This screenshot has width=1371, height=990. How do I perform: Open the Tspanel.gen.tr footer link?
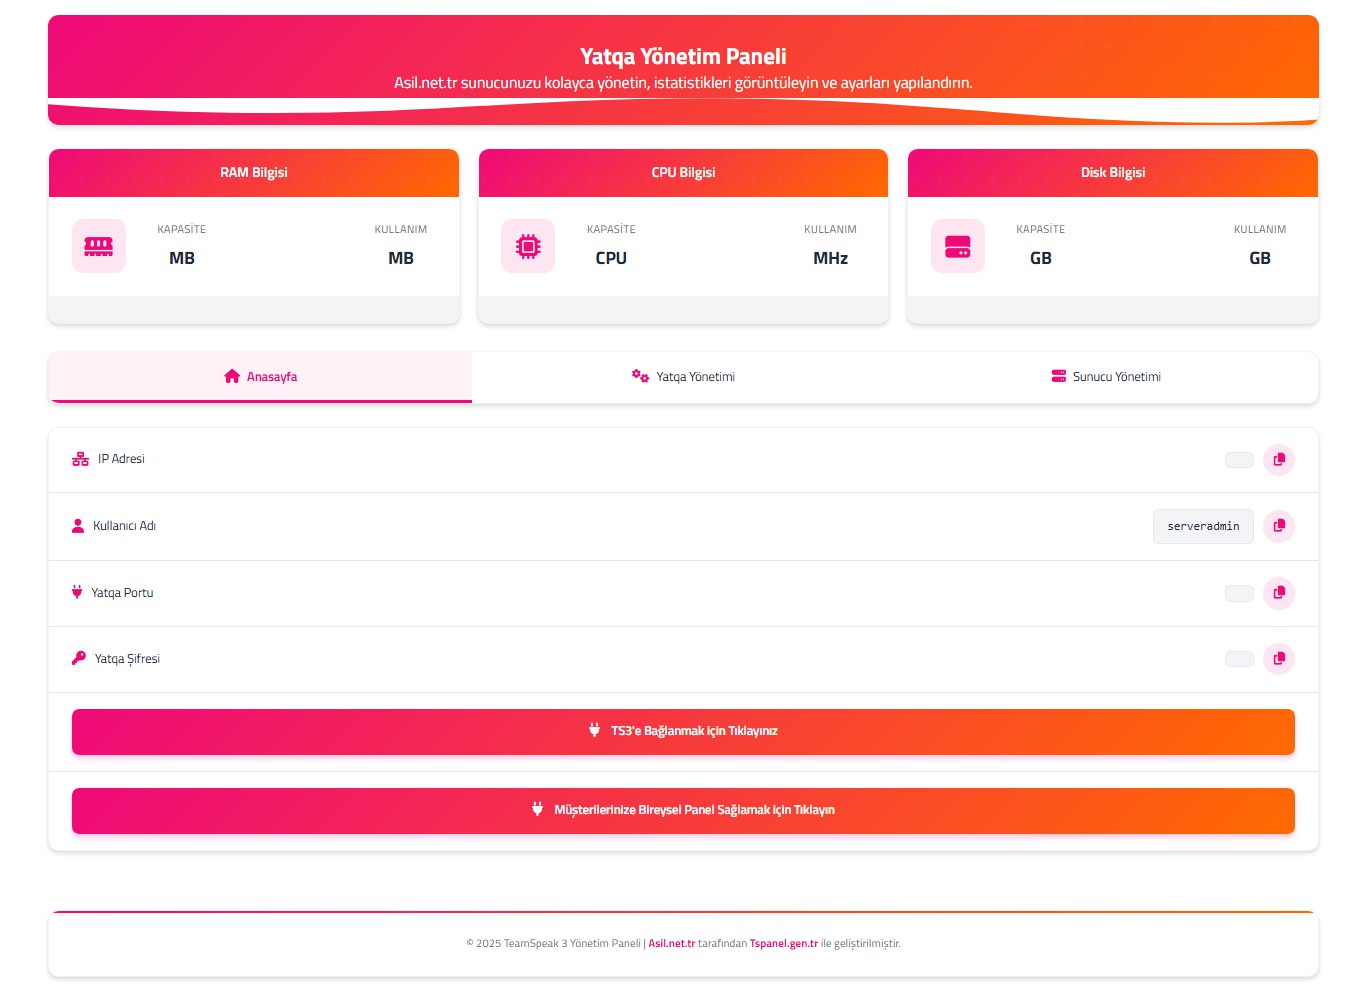783,943
